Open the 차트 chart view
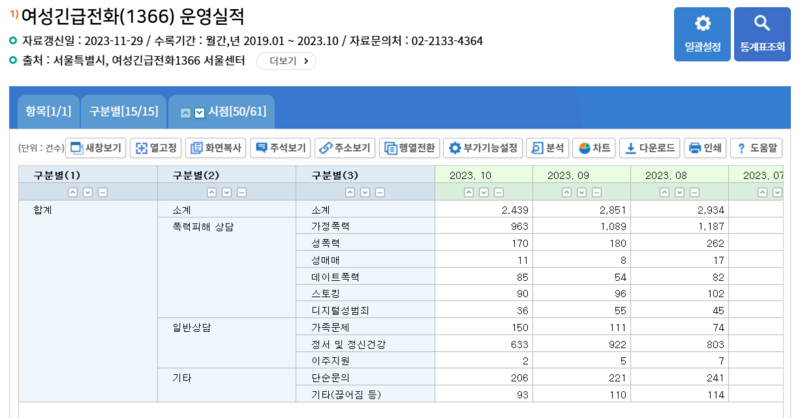800x418 pixels. 594,148
